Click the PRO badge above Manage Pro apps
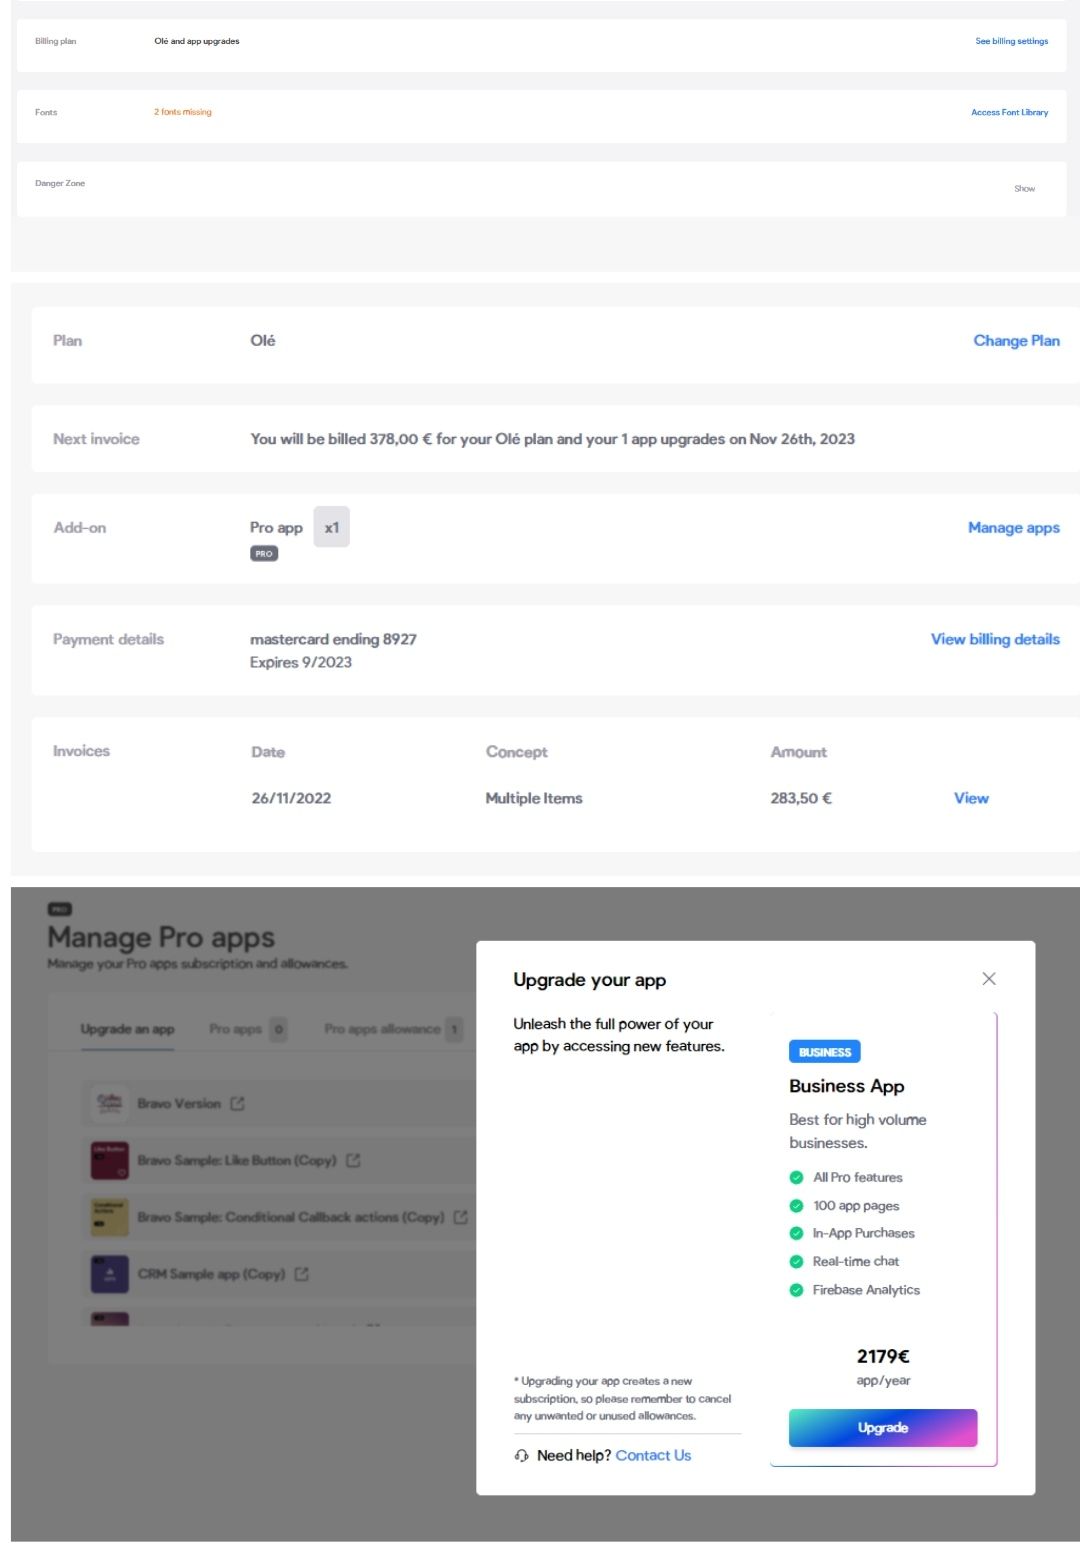 (60, 909)
